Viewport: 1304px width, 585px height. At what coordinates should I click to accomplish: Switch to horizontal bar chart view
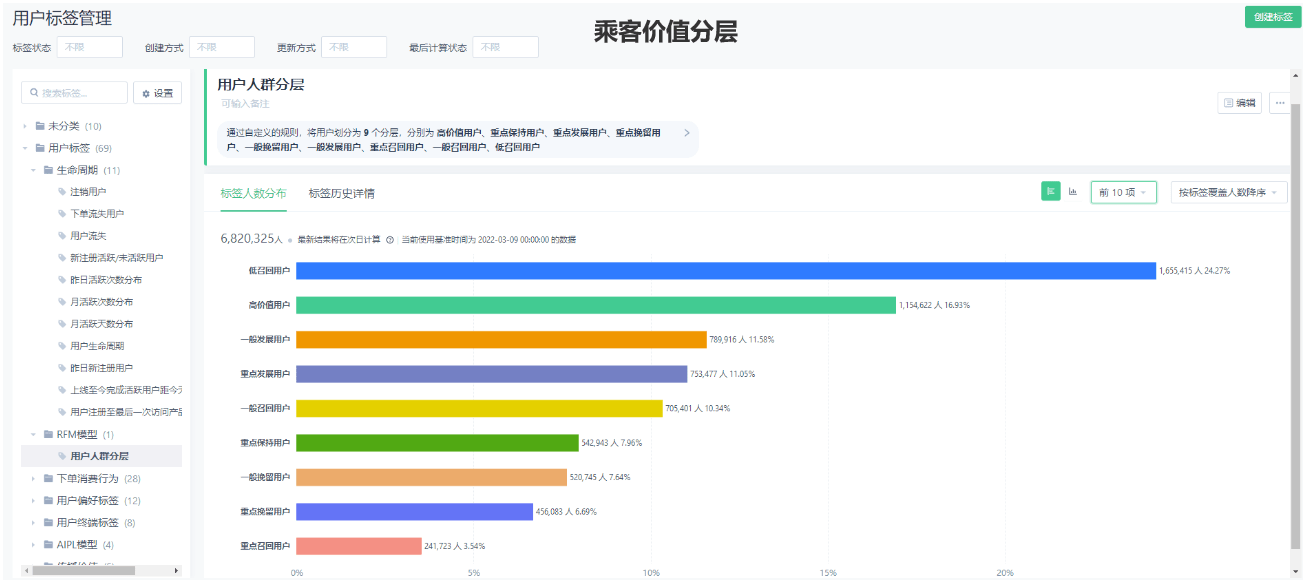[x=1050, y=192]
